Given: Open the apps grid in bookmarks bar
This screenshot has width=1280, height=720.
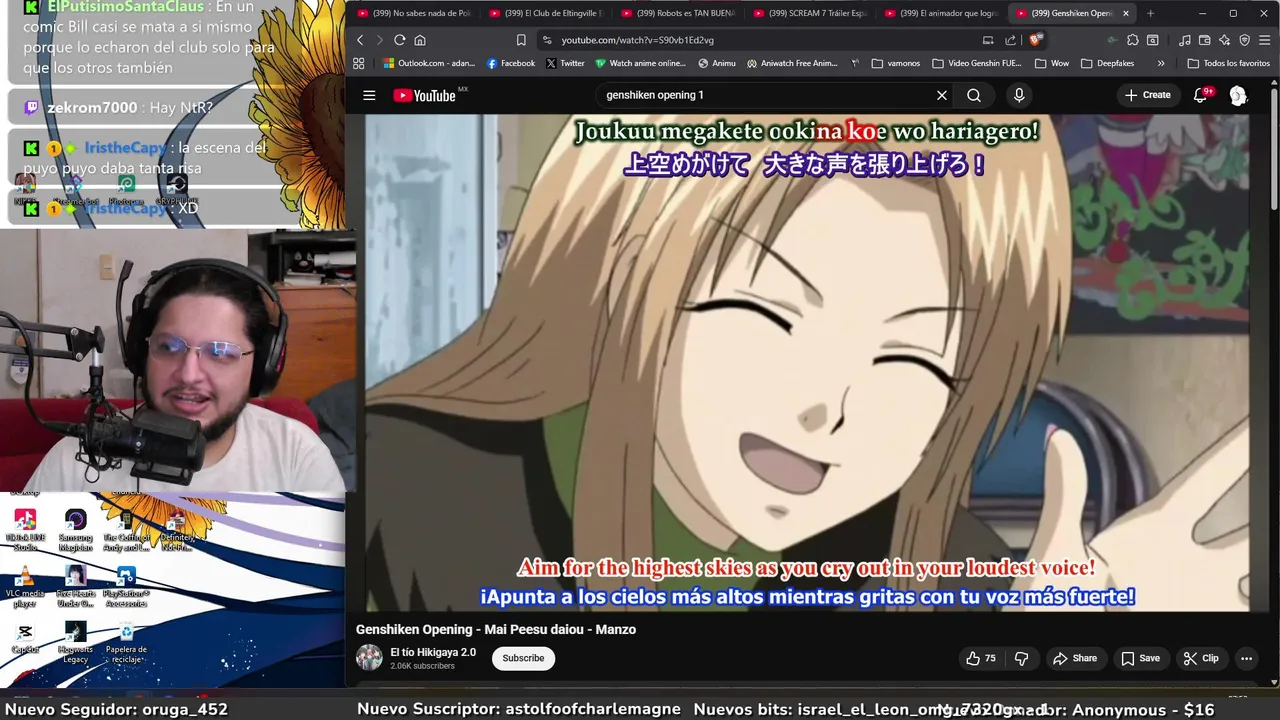Looking at the screenshot, I should click(358, 63).
